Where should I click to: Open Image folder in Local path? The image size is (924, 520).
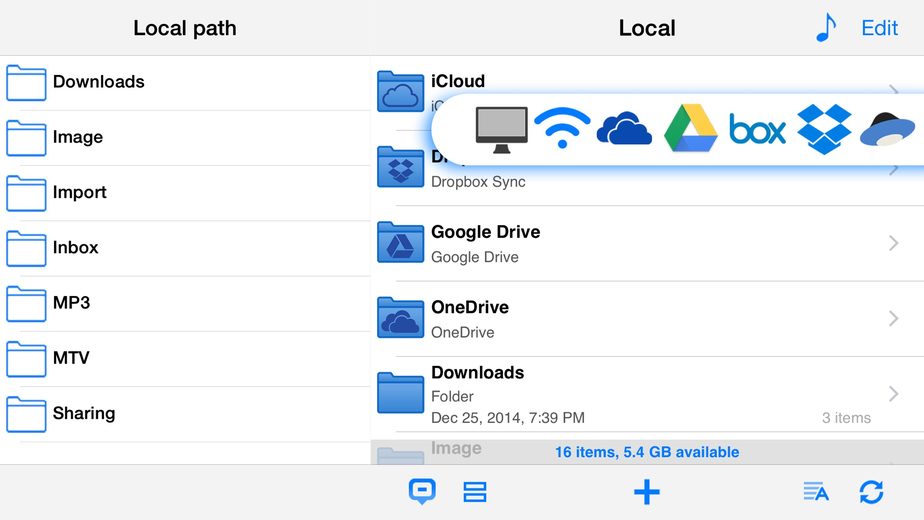click(185, 138)
